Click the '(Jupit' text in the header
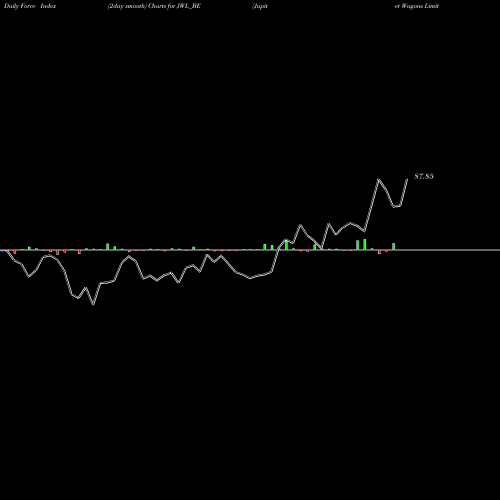 [260, 6]
